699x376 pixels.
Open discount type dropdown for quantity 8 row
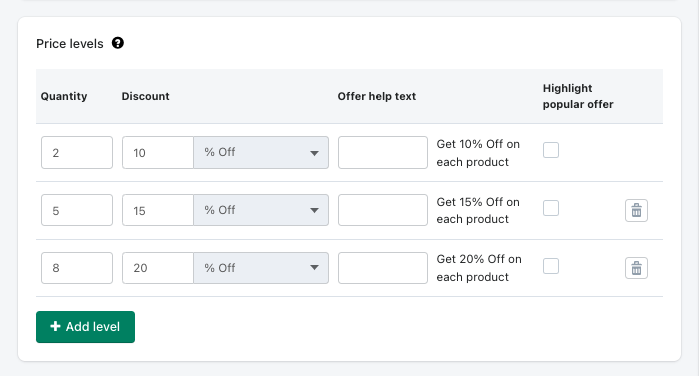(261, 268)
